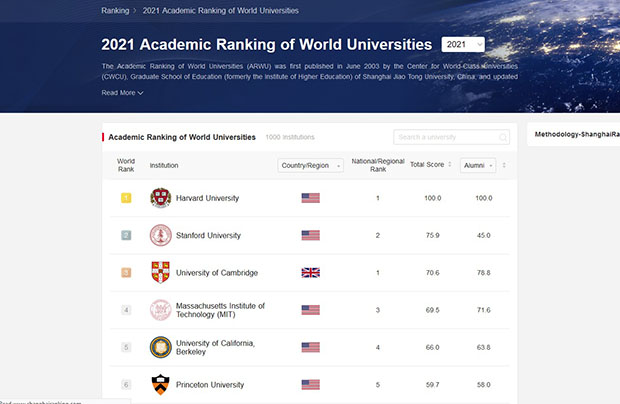Click the search magnifier icon
Screen dimensions: 620x404
503,138
